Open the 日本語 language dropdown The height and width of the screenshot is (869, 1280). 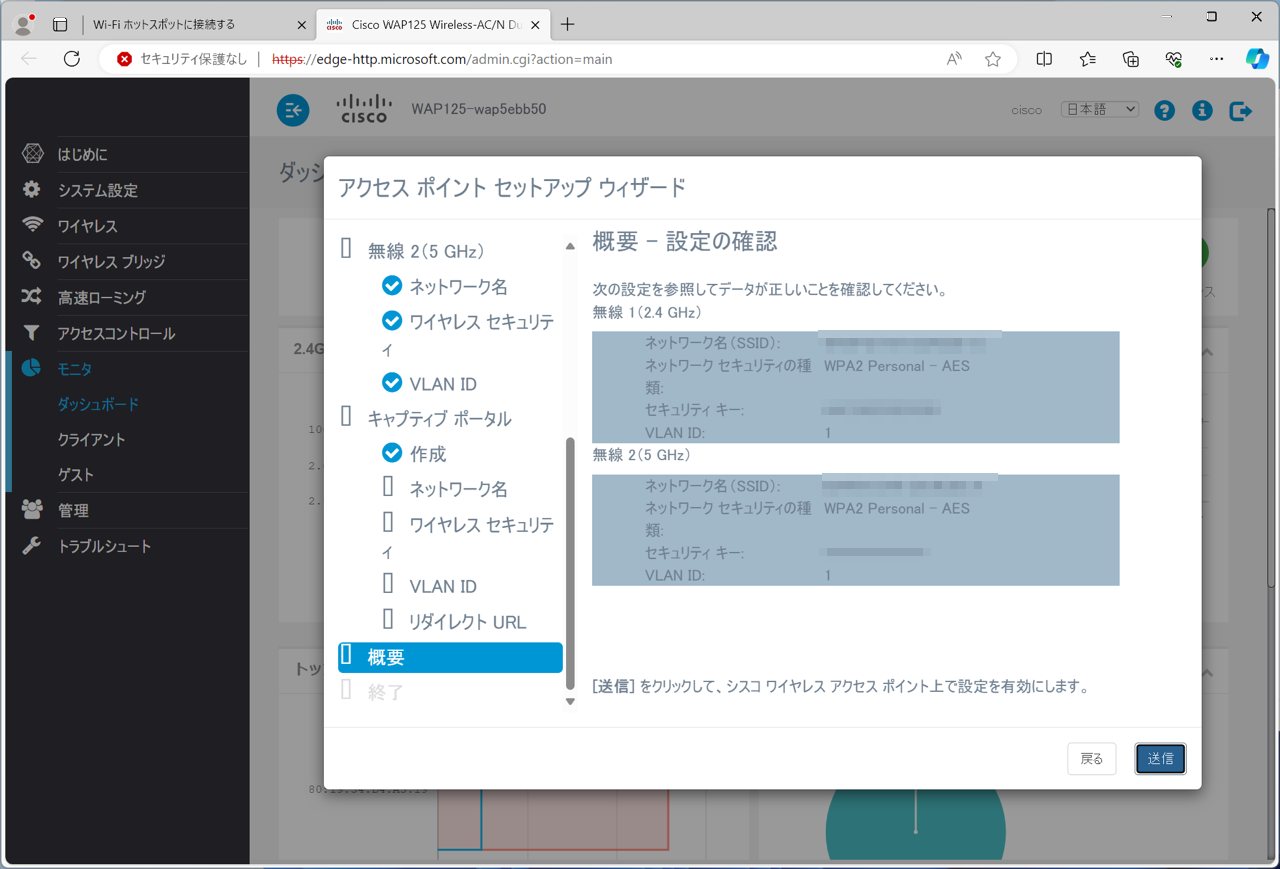point(1100,110)
